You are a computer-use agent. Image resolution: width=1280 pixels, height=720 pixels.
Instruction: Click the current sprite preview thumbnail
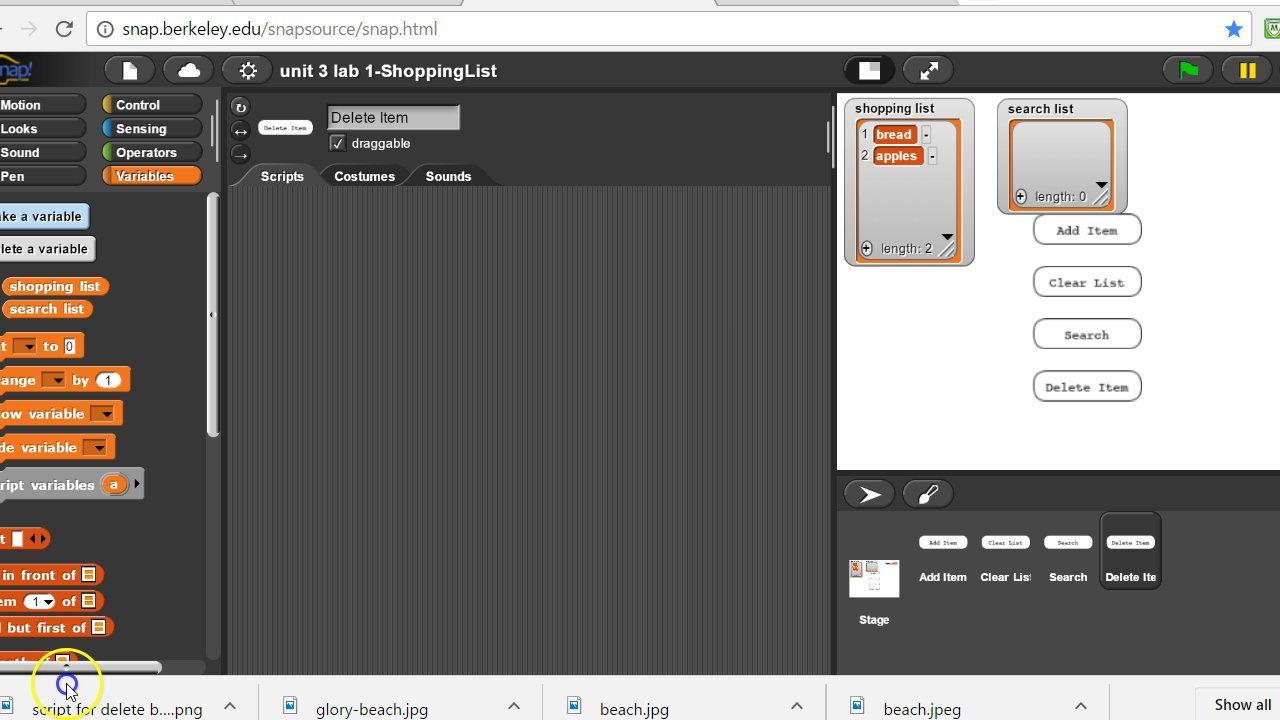285,128
